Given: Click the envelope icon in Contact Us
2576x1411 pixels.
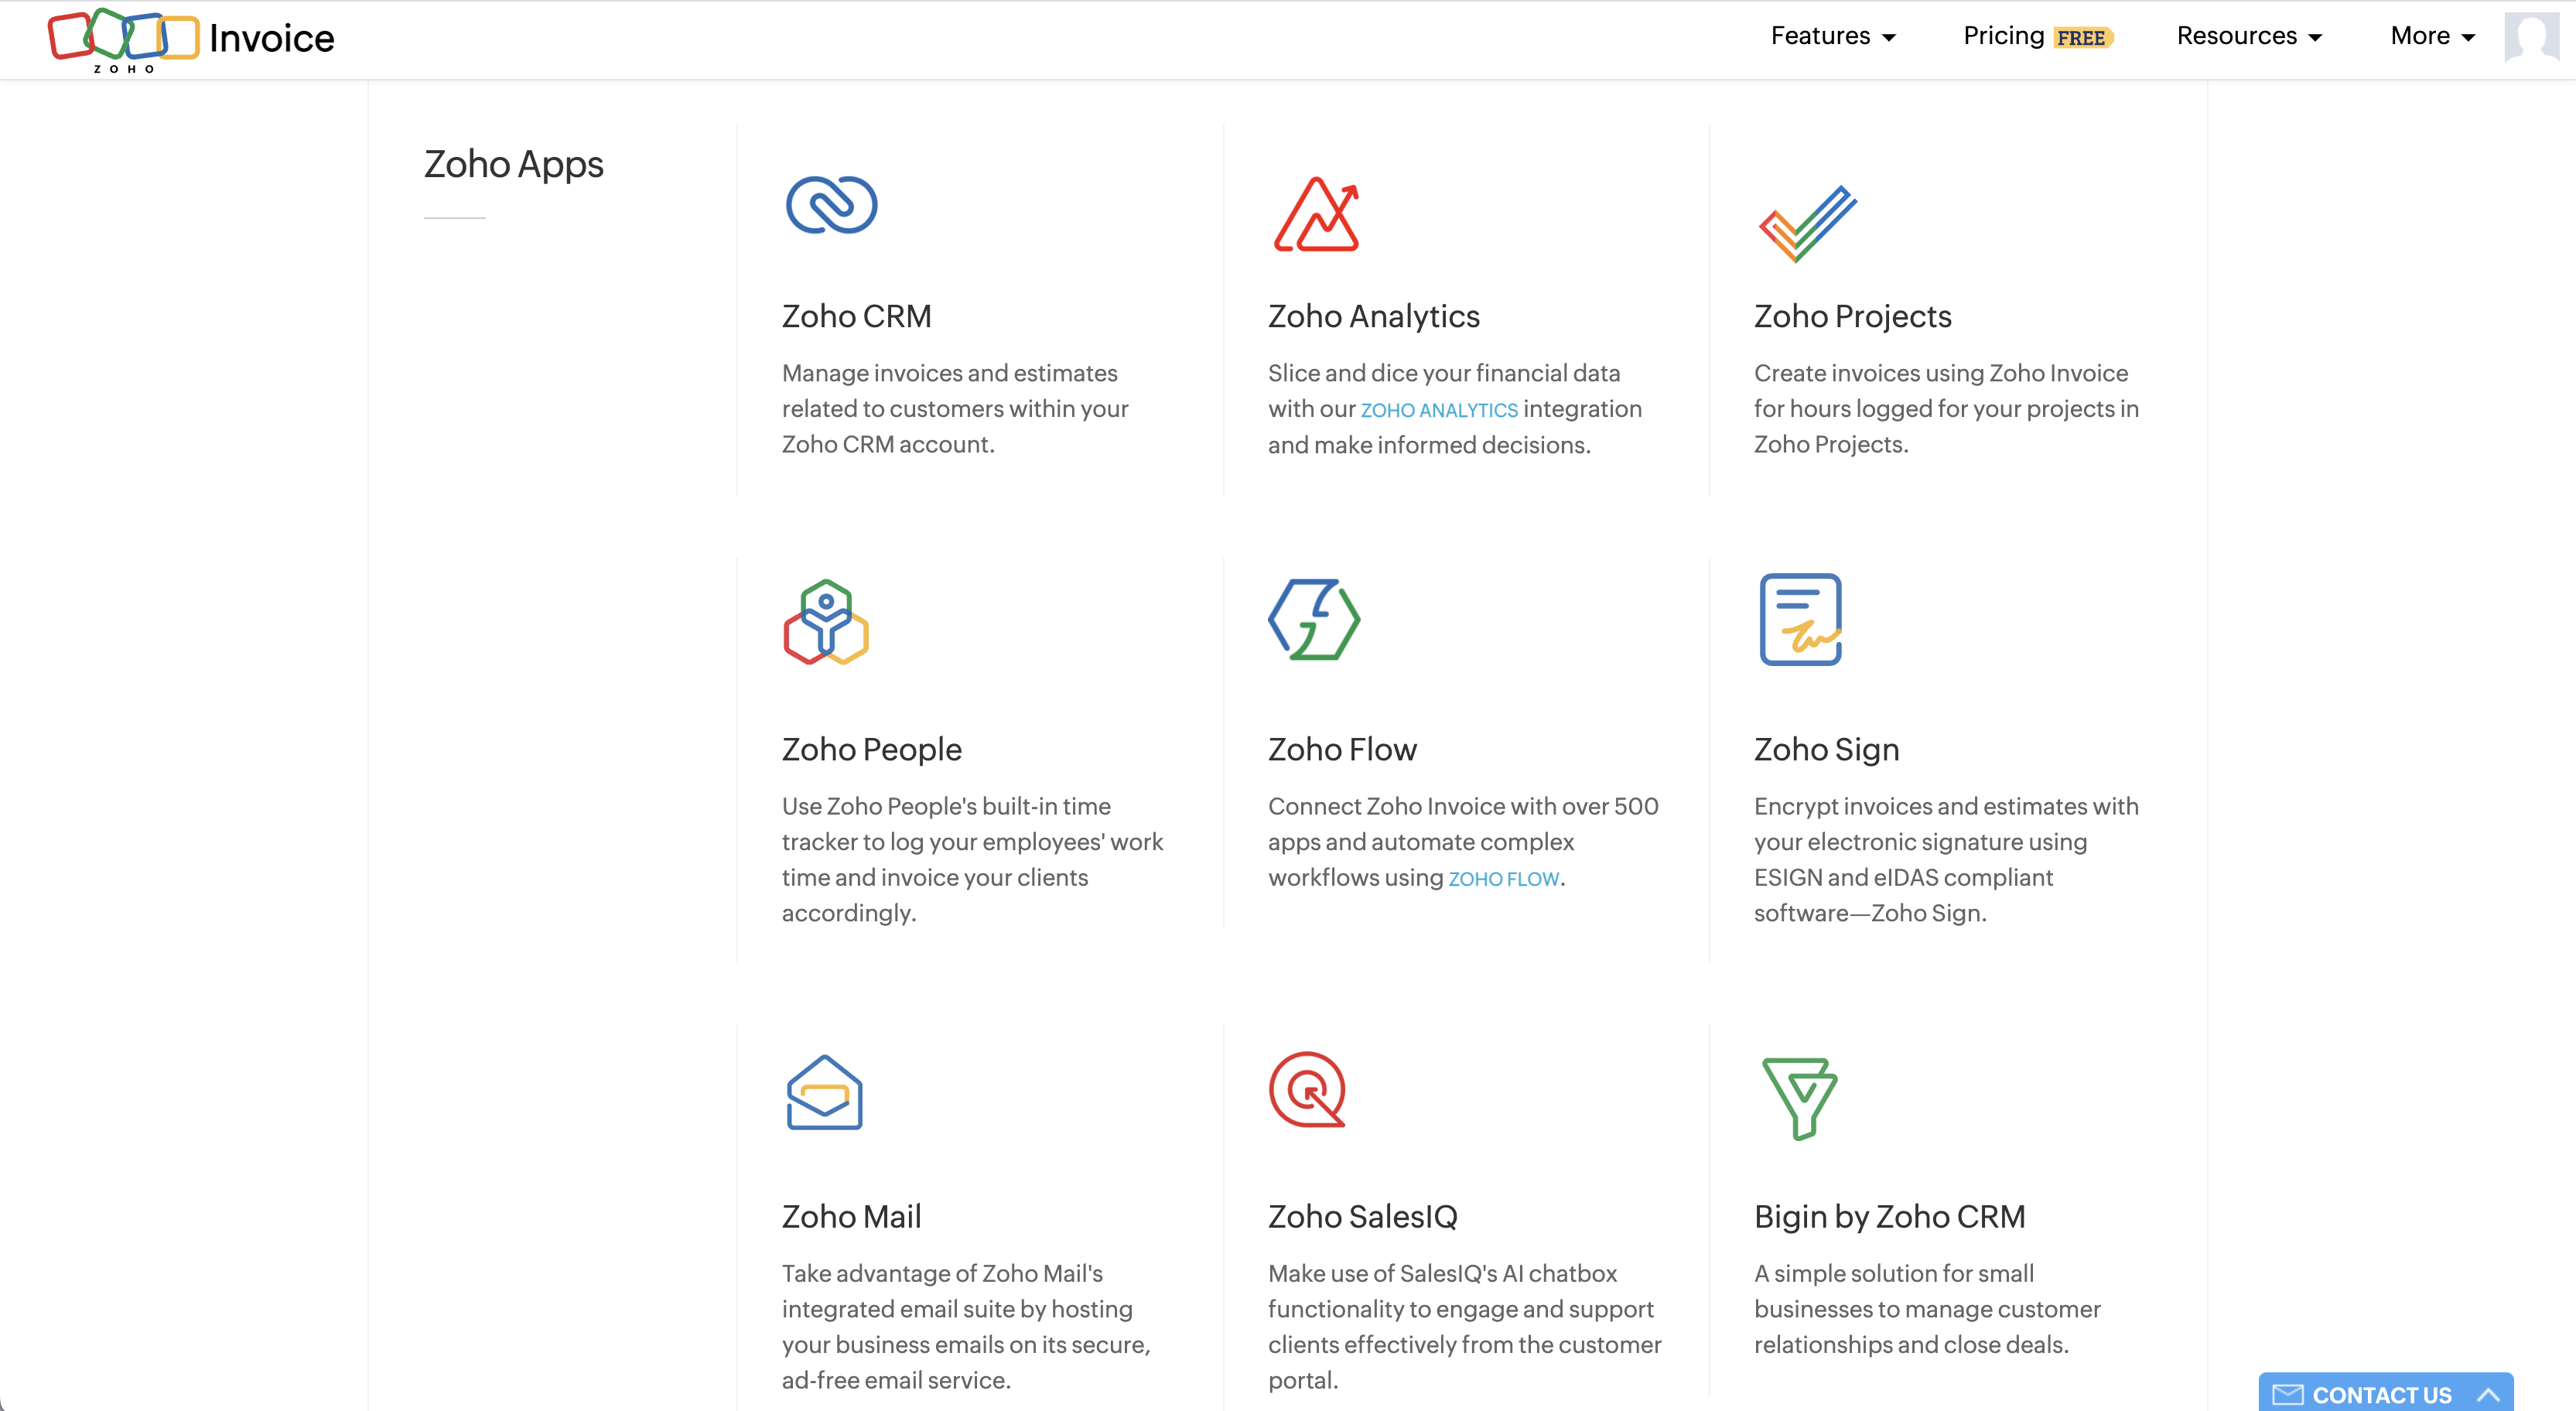Looking at the screenshot, I should tap(2288, 1394).
